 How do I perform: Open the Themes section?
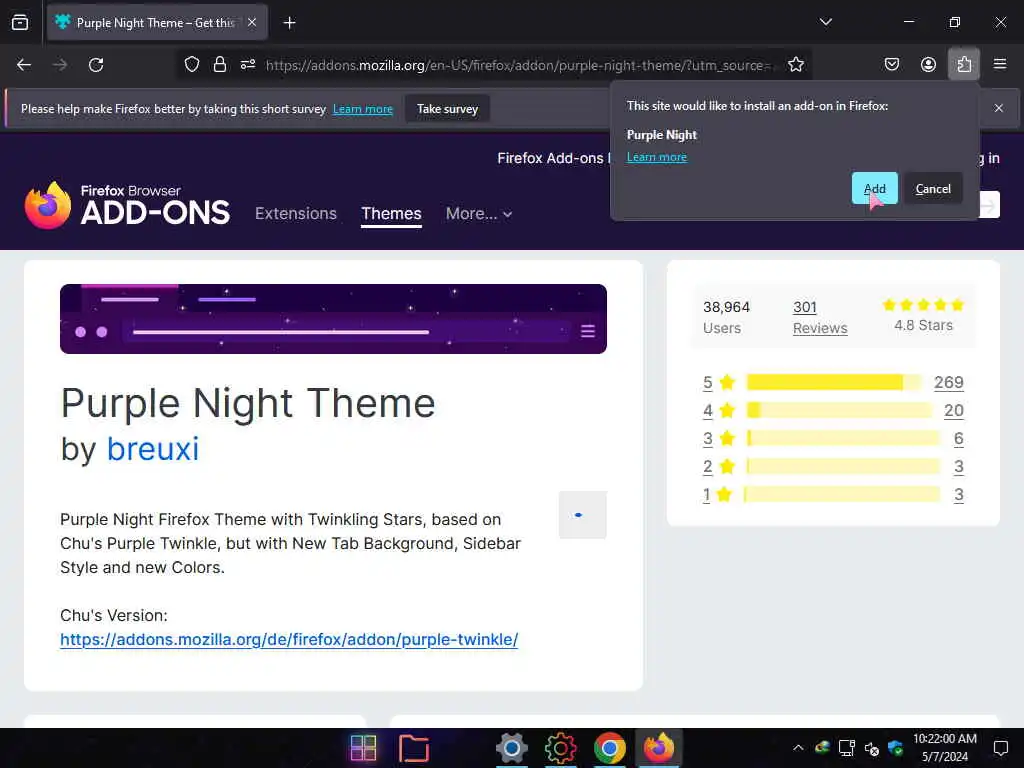pyautogui.click(x=391, y=214)
